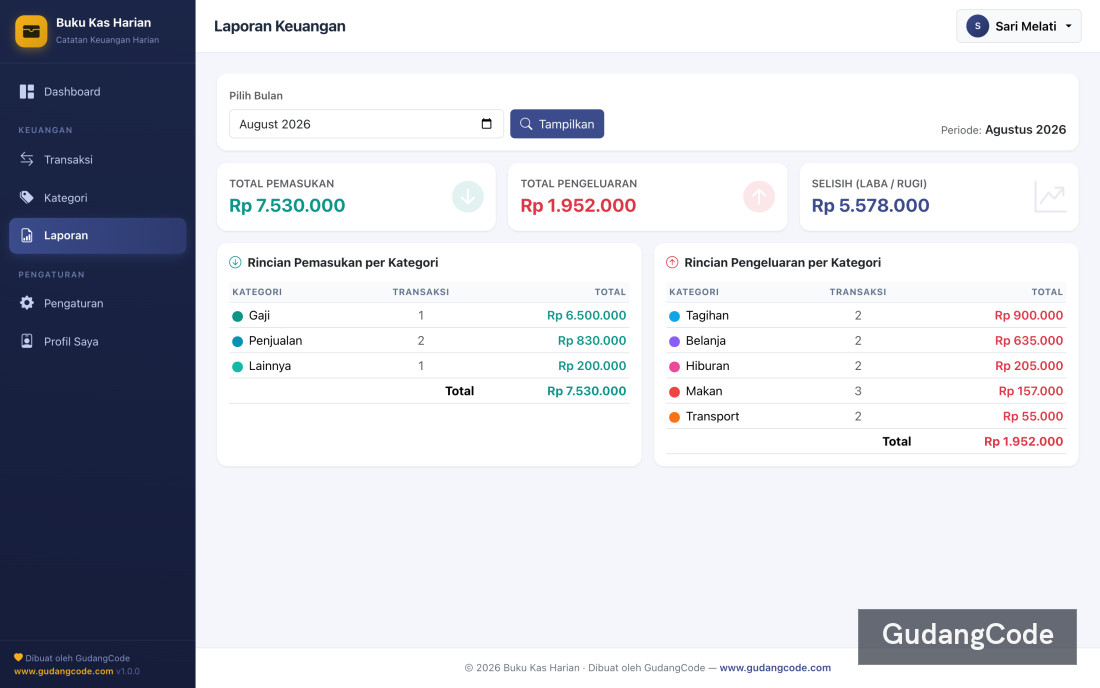Select the Laporan menu item
This screenshot has width=1100, height=688.
click(98, 236)
